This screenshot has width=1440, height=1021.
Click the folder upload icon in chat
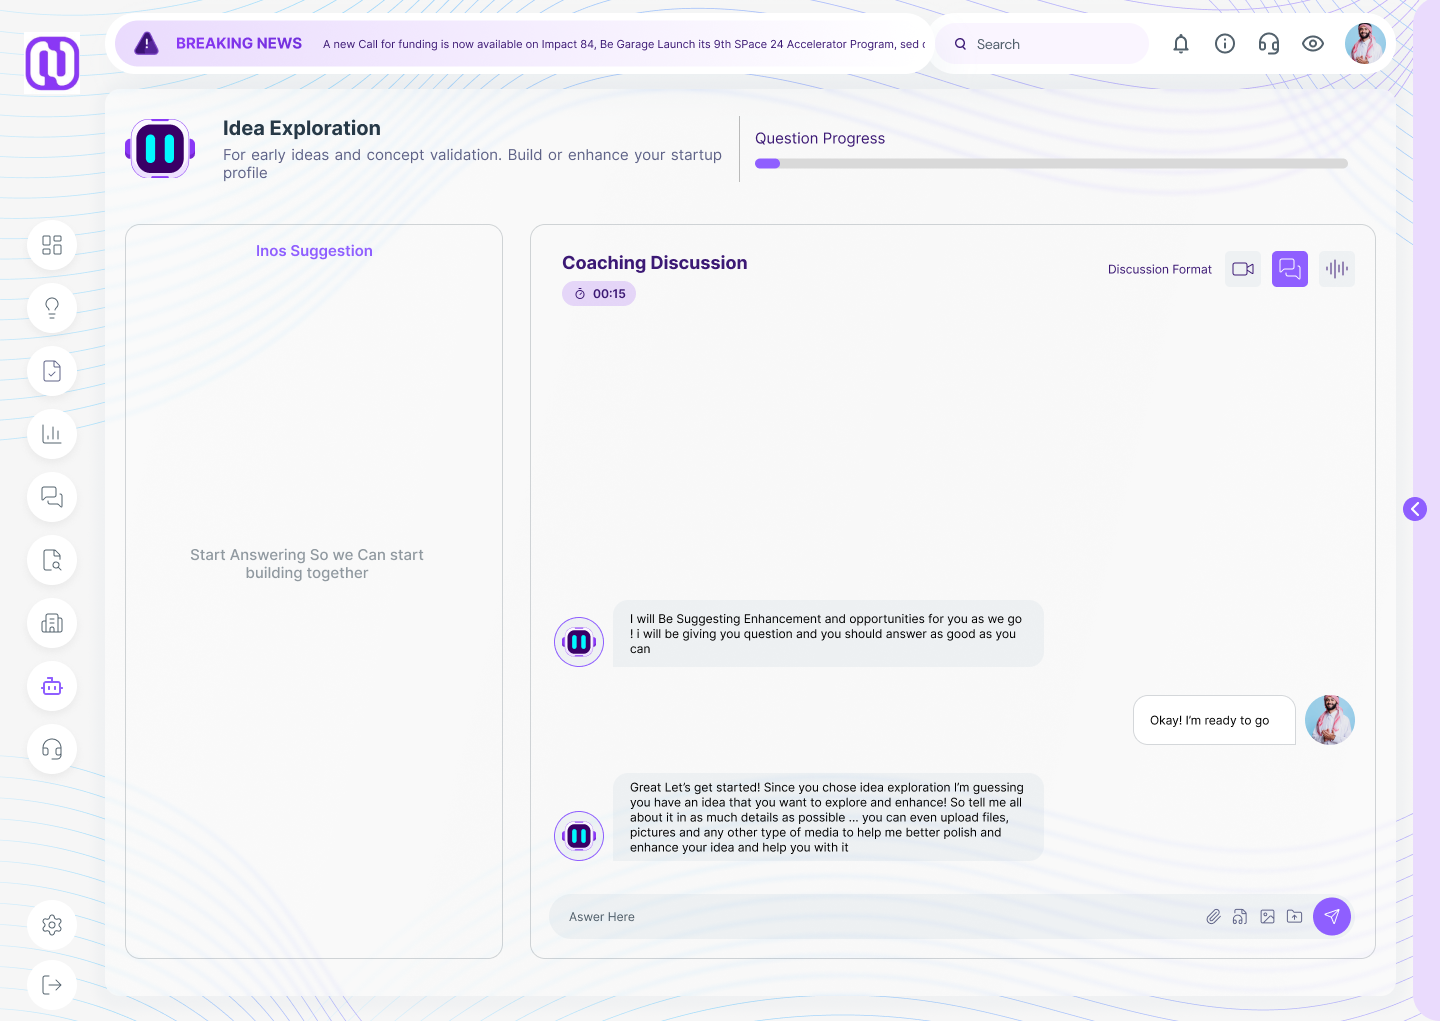click(x=1294, y=917)
